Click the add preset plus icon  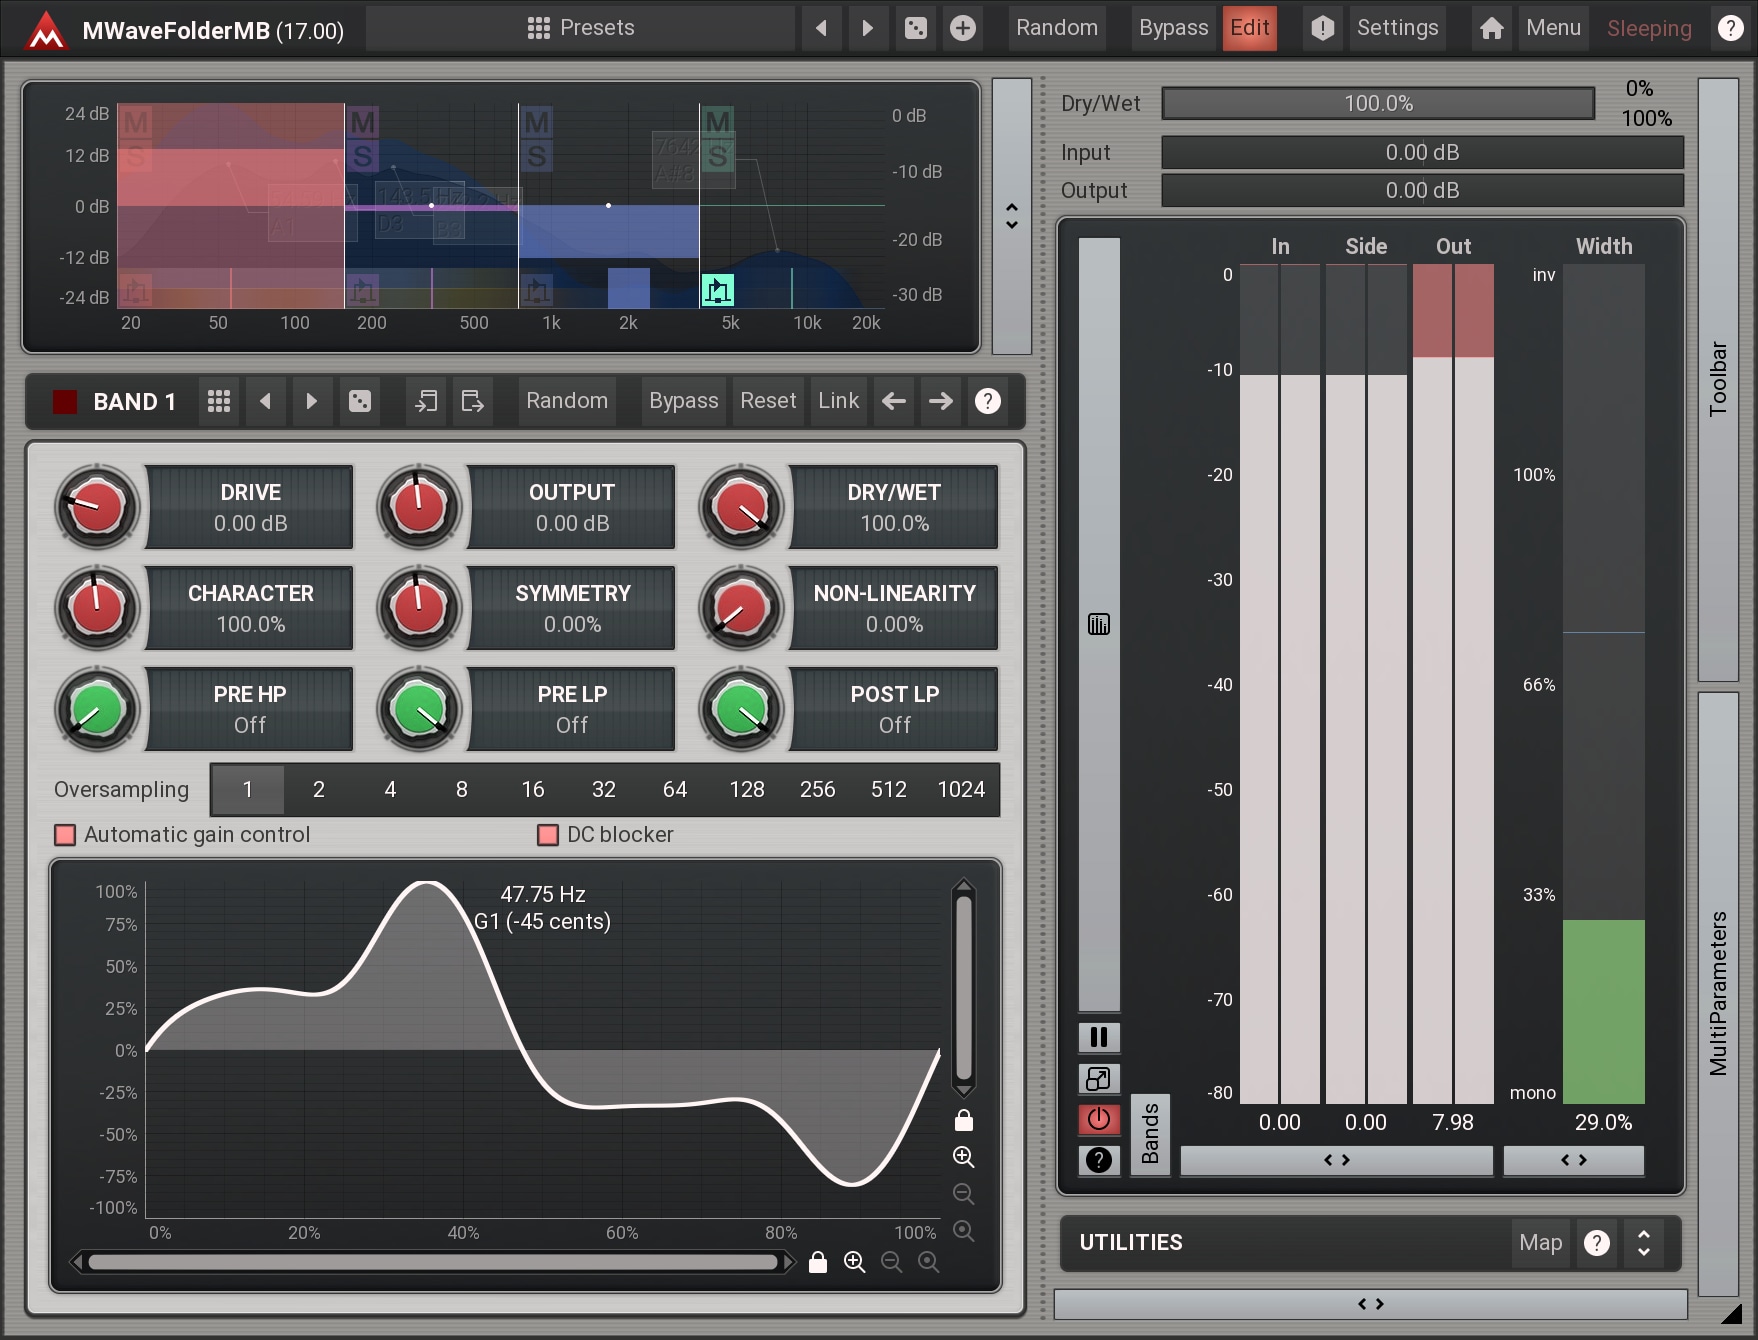pos(962,28)
